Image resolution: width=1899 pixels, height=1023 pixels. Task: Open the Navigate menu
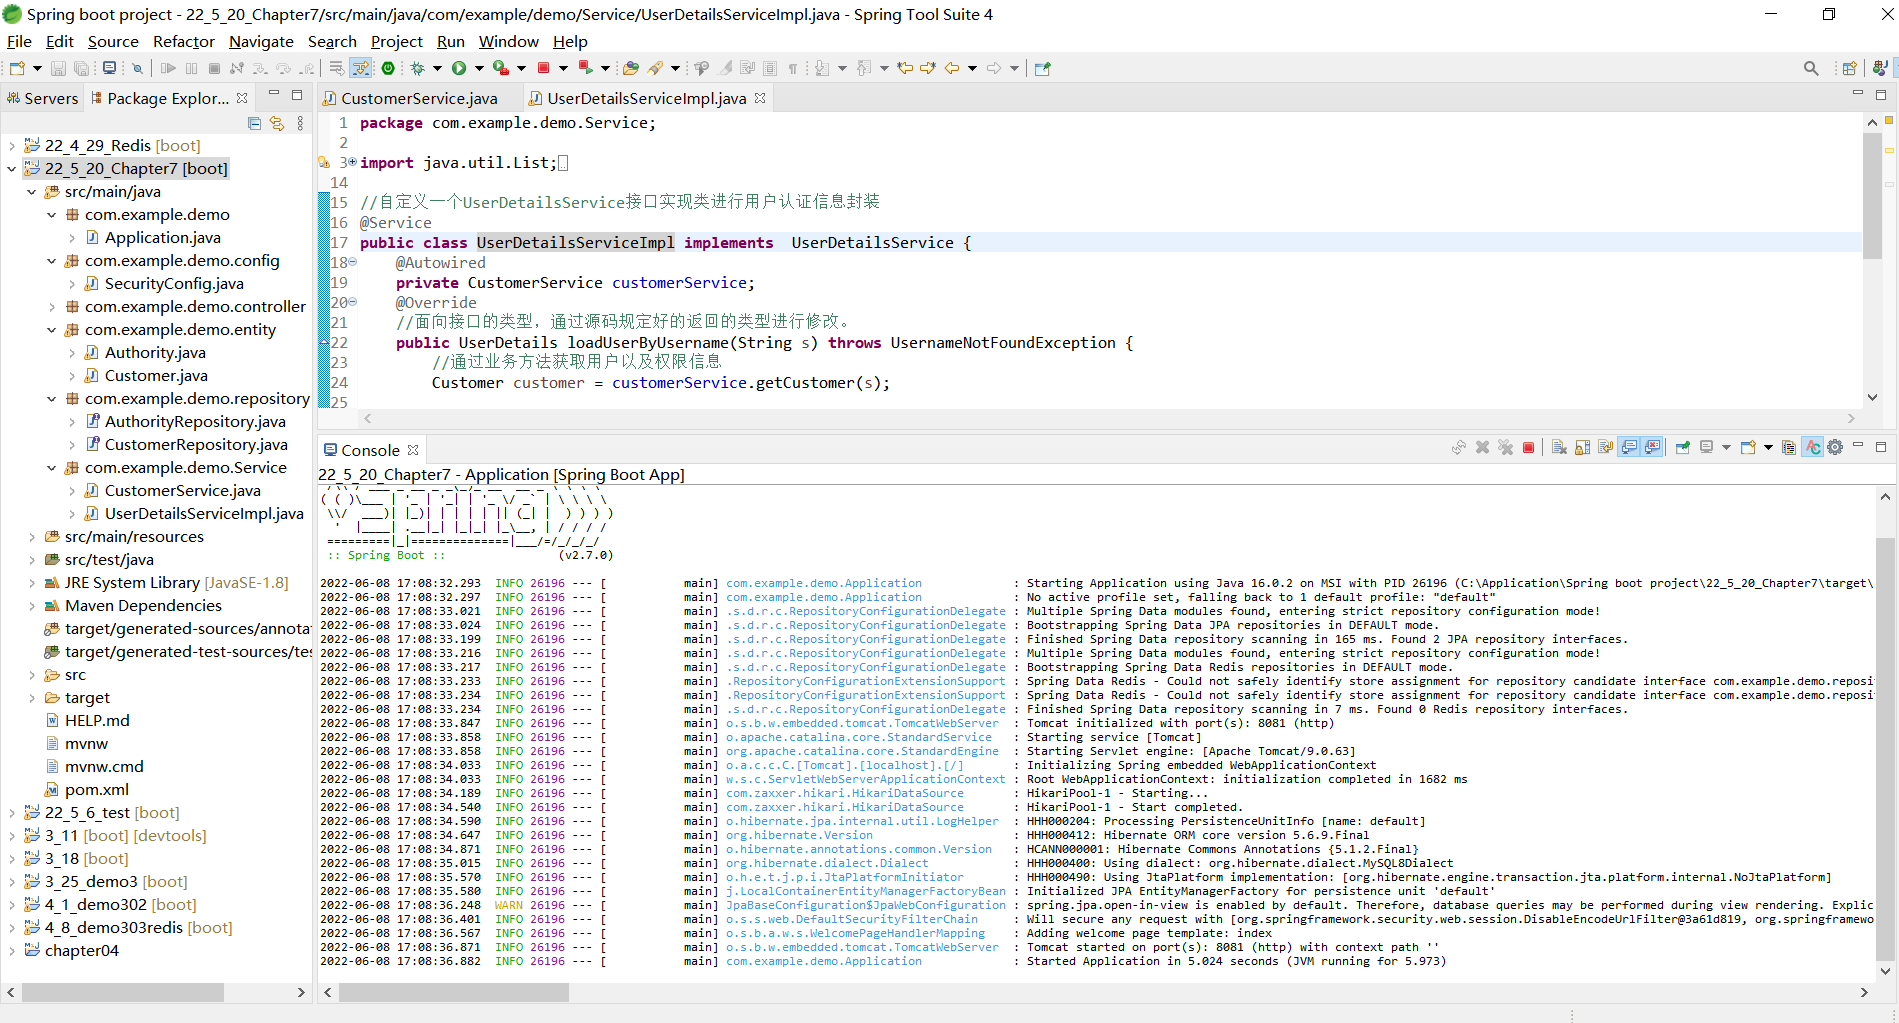[261, 41]
